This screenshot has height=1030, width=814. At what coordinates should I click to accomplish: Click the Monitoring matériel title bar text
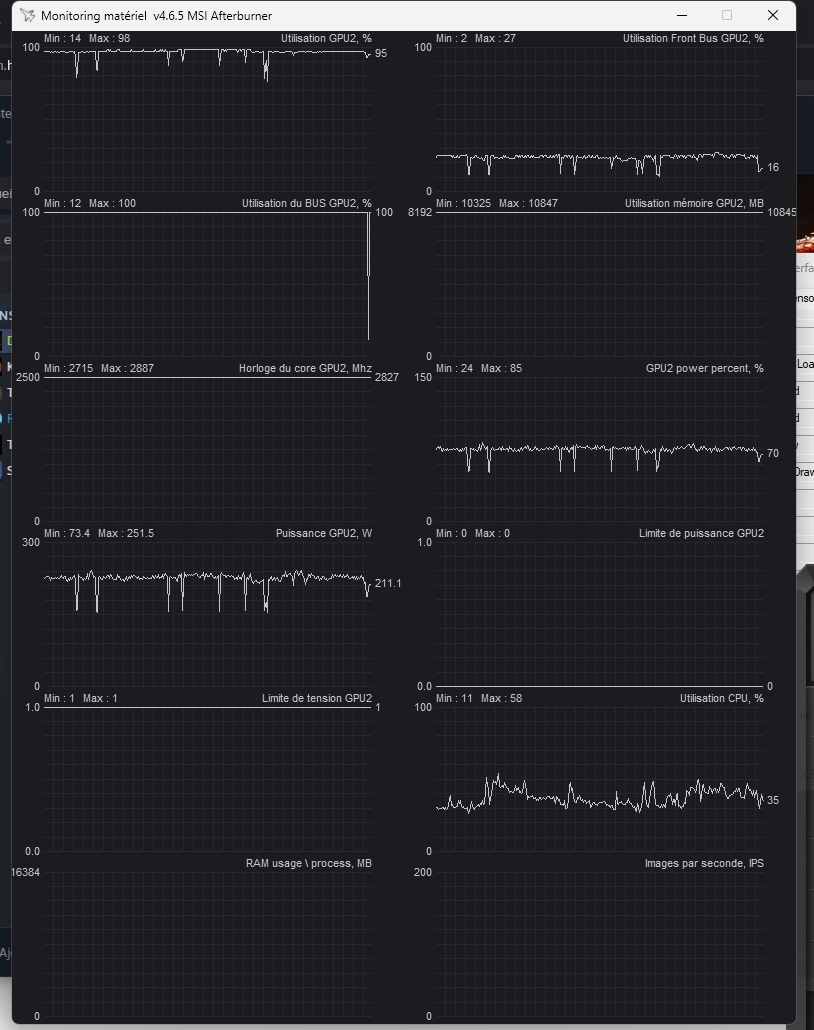pyautogui.click(x=156, y=16)
